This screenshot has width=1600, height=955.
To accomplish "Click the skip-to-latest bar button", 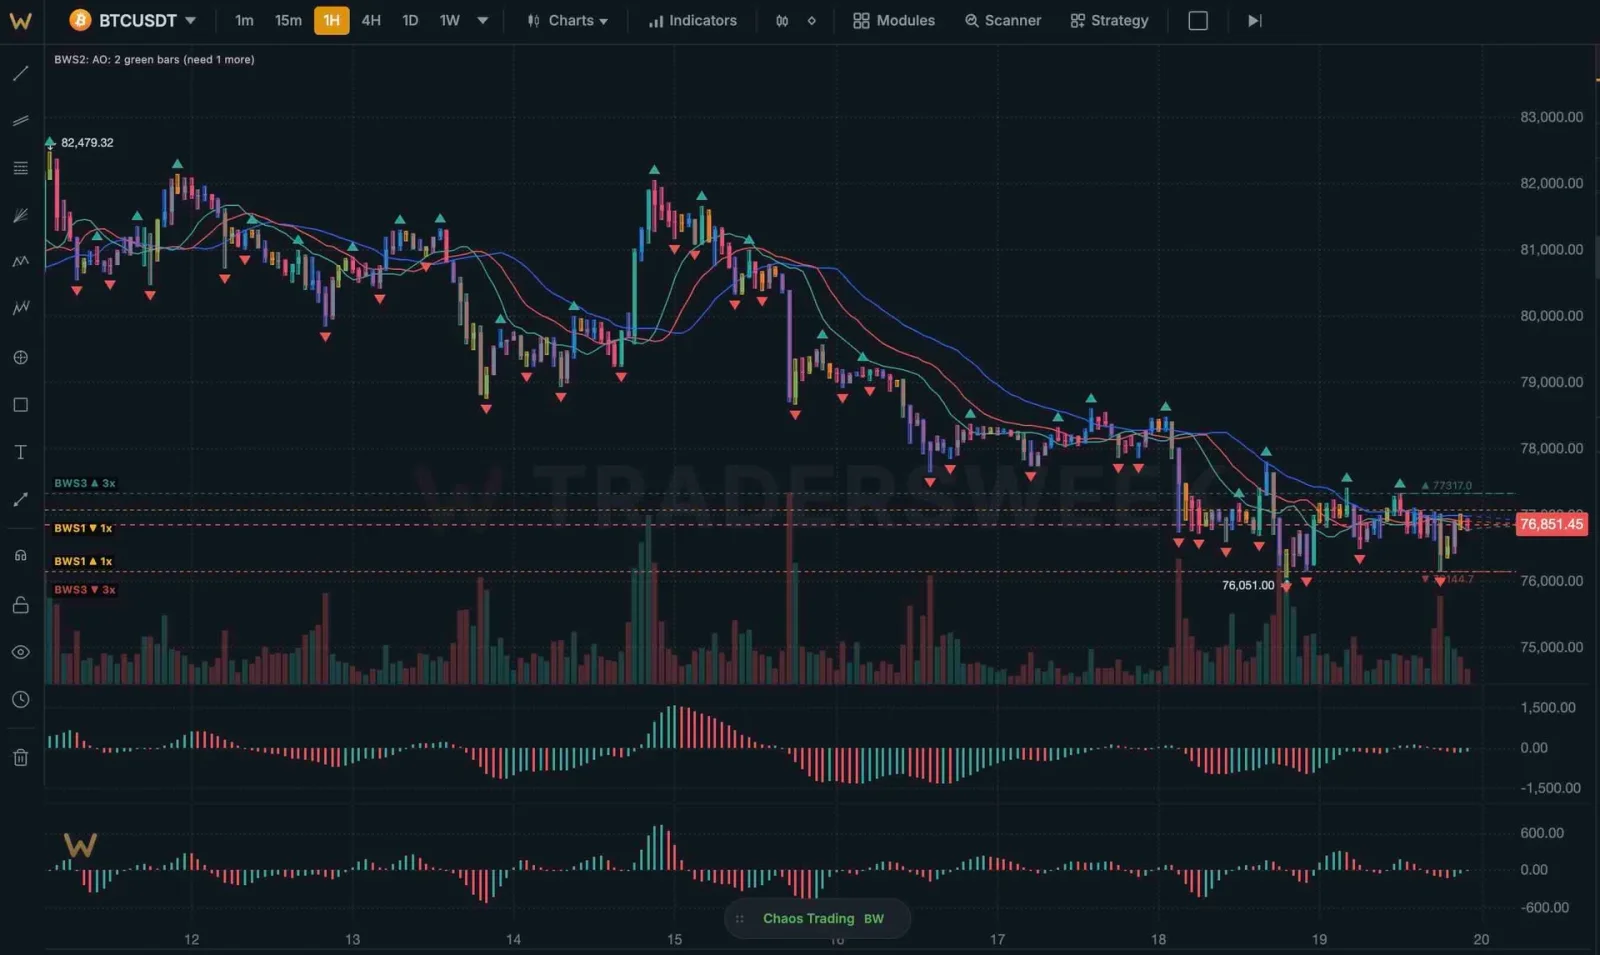I will click(1255, 20).
